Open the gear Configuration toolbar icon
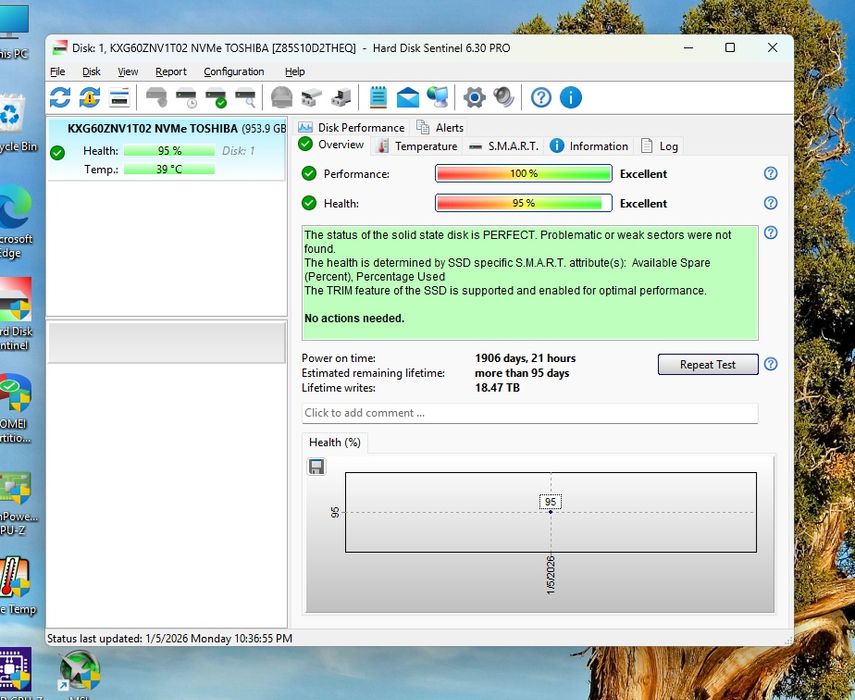Image resolution: width=855 pixels, height=700 pixels. coord(474,98)
